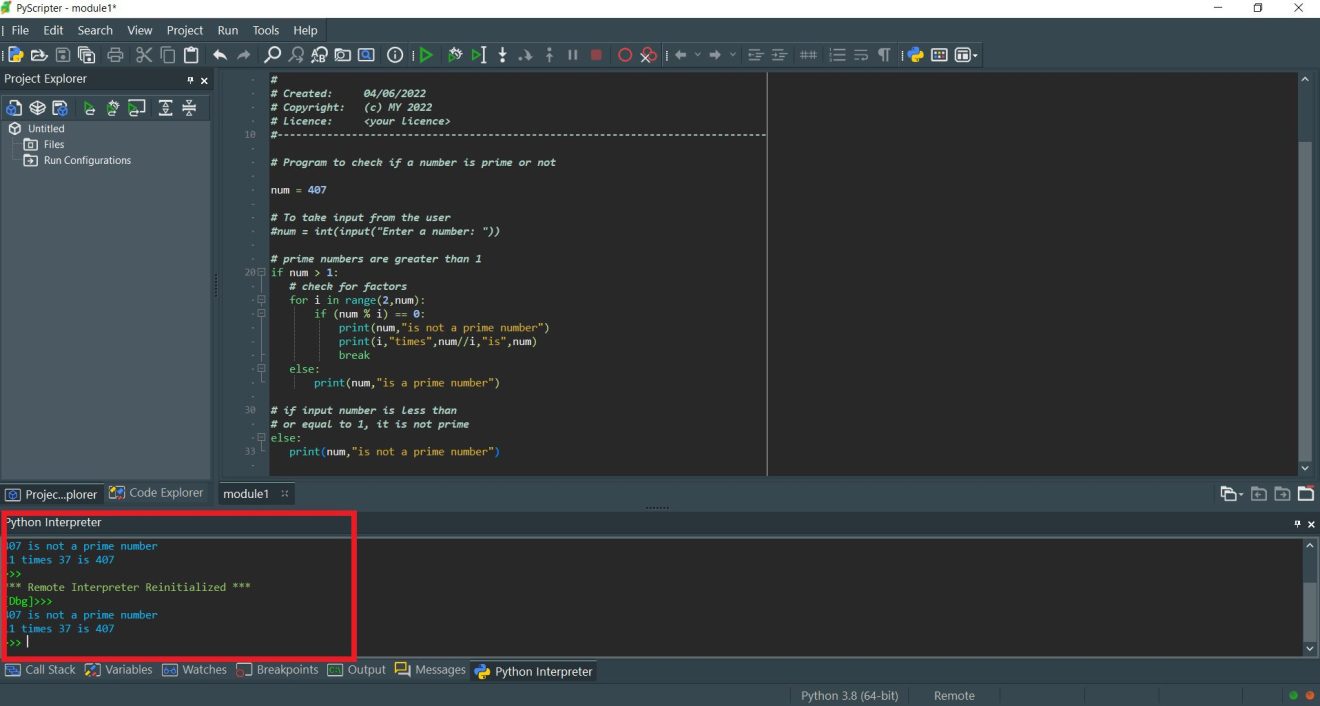1320x706 pixels.
Task: Open the Run menu
Action: 227,30
